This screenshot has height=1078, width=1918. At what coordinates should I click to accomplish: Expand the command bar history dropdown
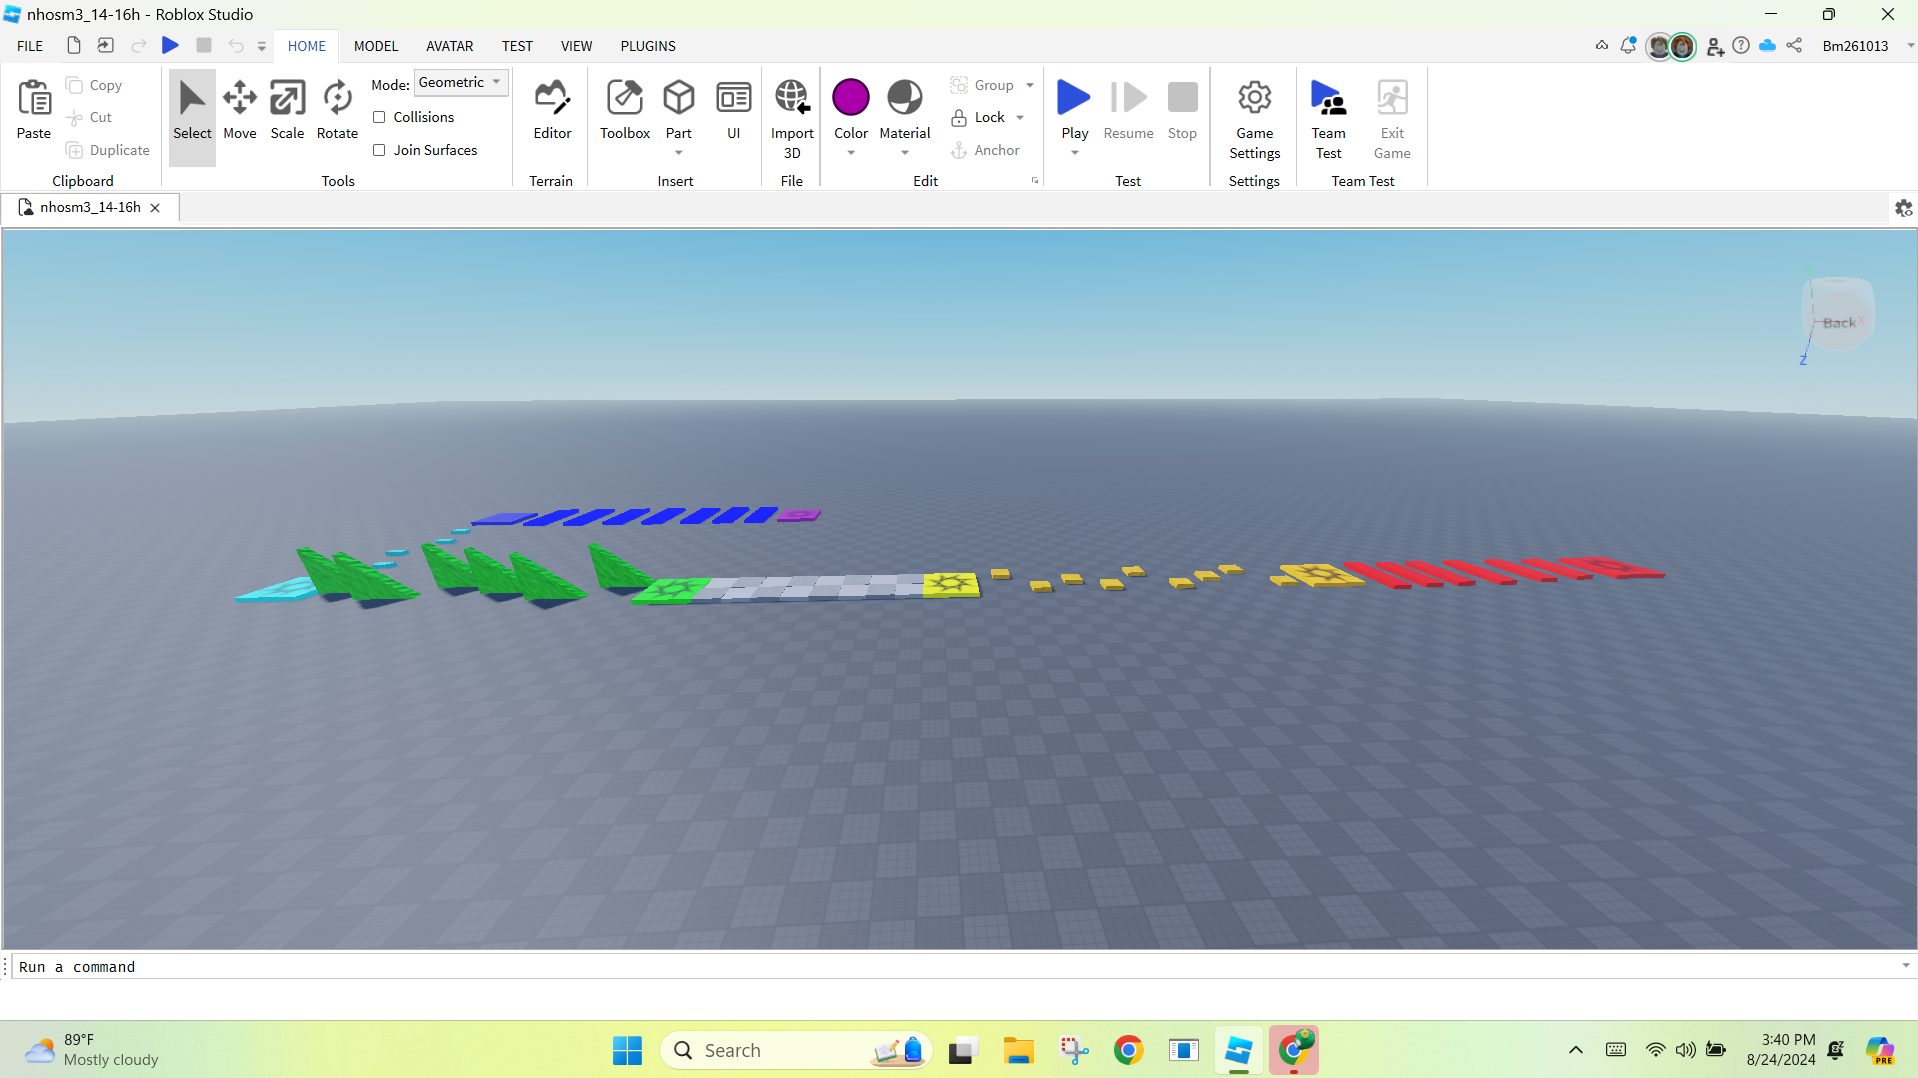(x=1906, y=966)
